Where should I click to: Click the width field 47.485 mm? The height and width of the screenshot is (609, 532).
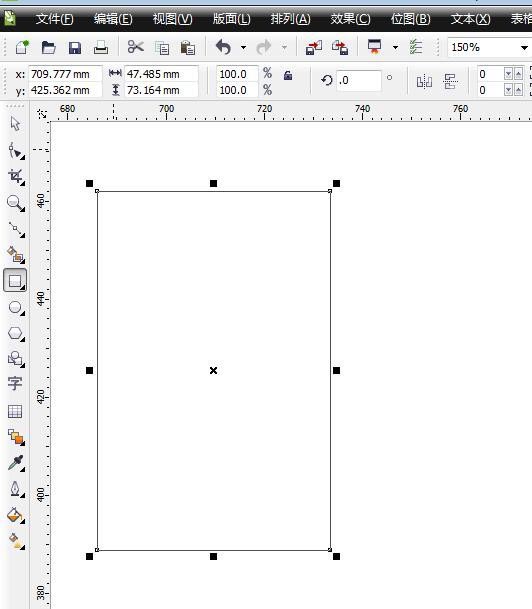point(161,74)
